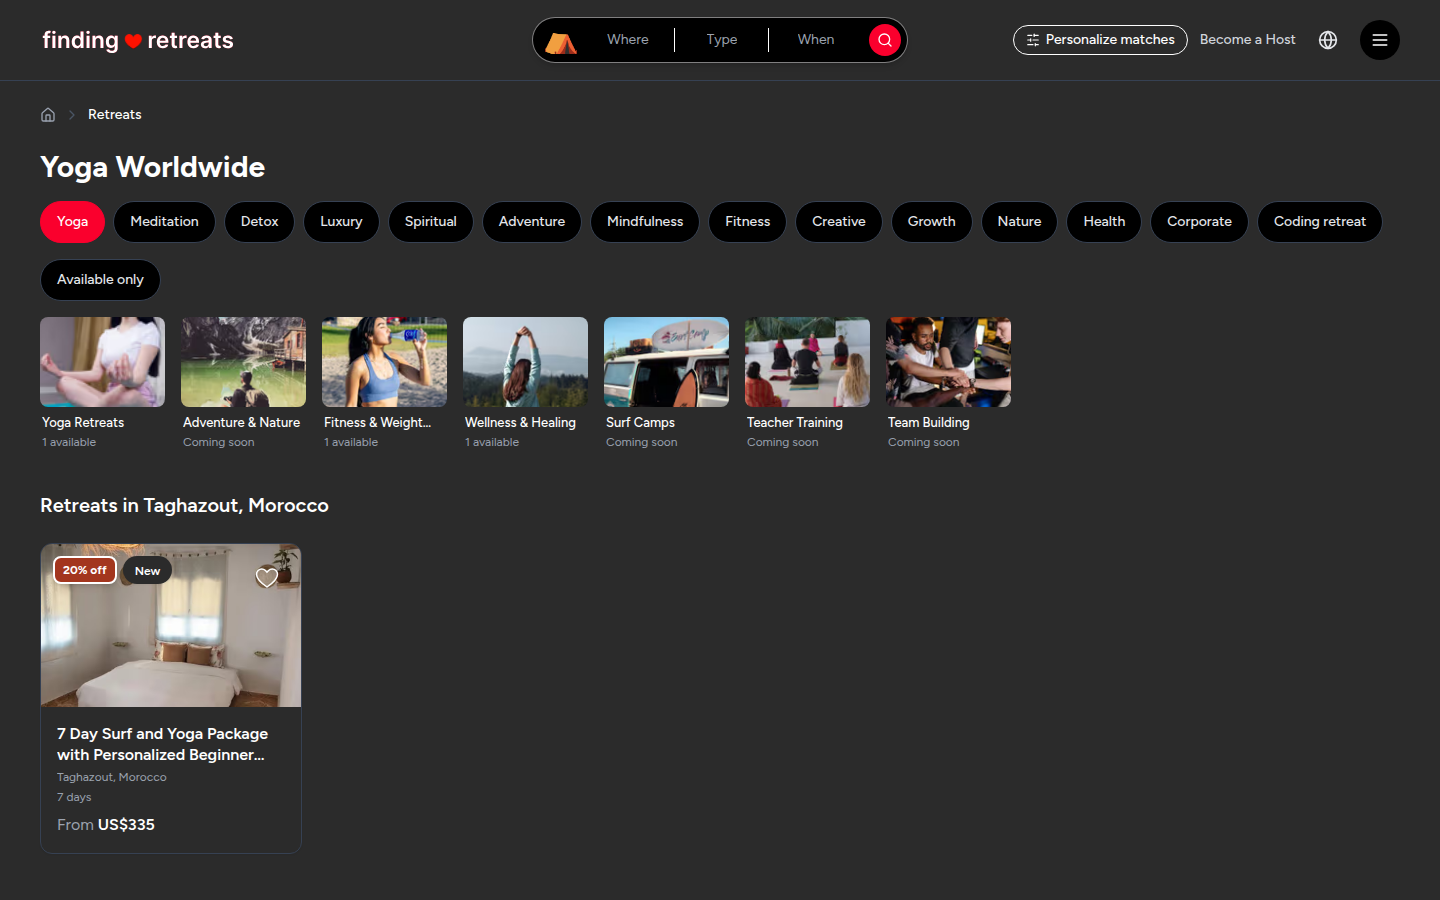Open Teacher Training thumbnail
1440x900 pixels.
pyautogui.click(x=807, y=362)
